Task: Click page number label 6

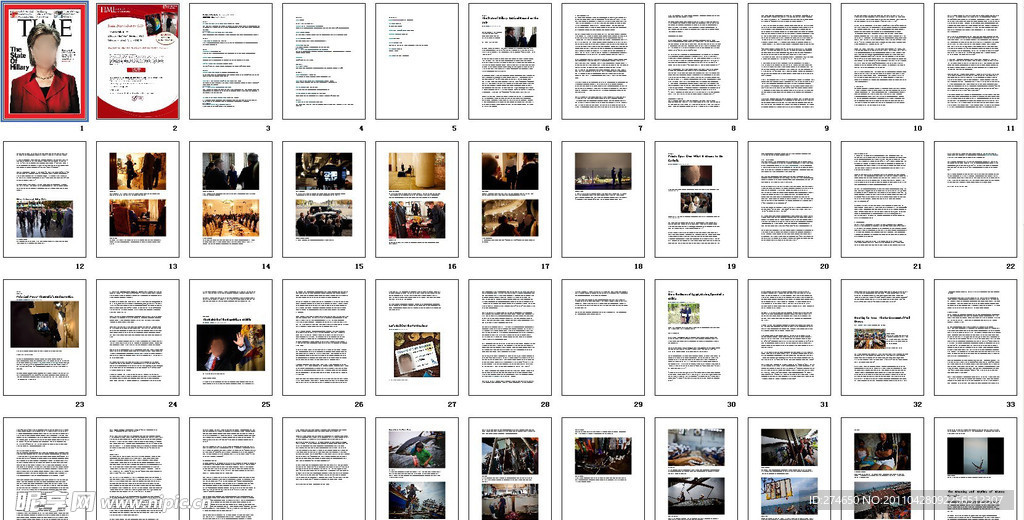Action: point(547,128)
